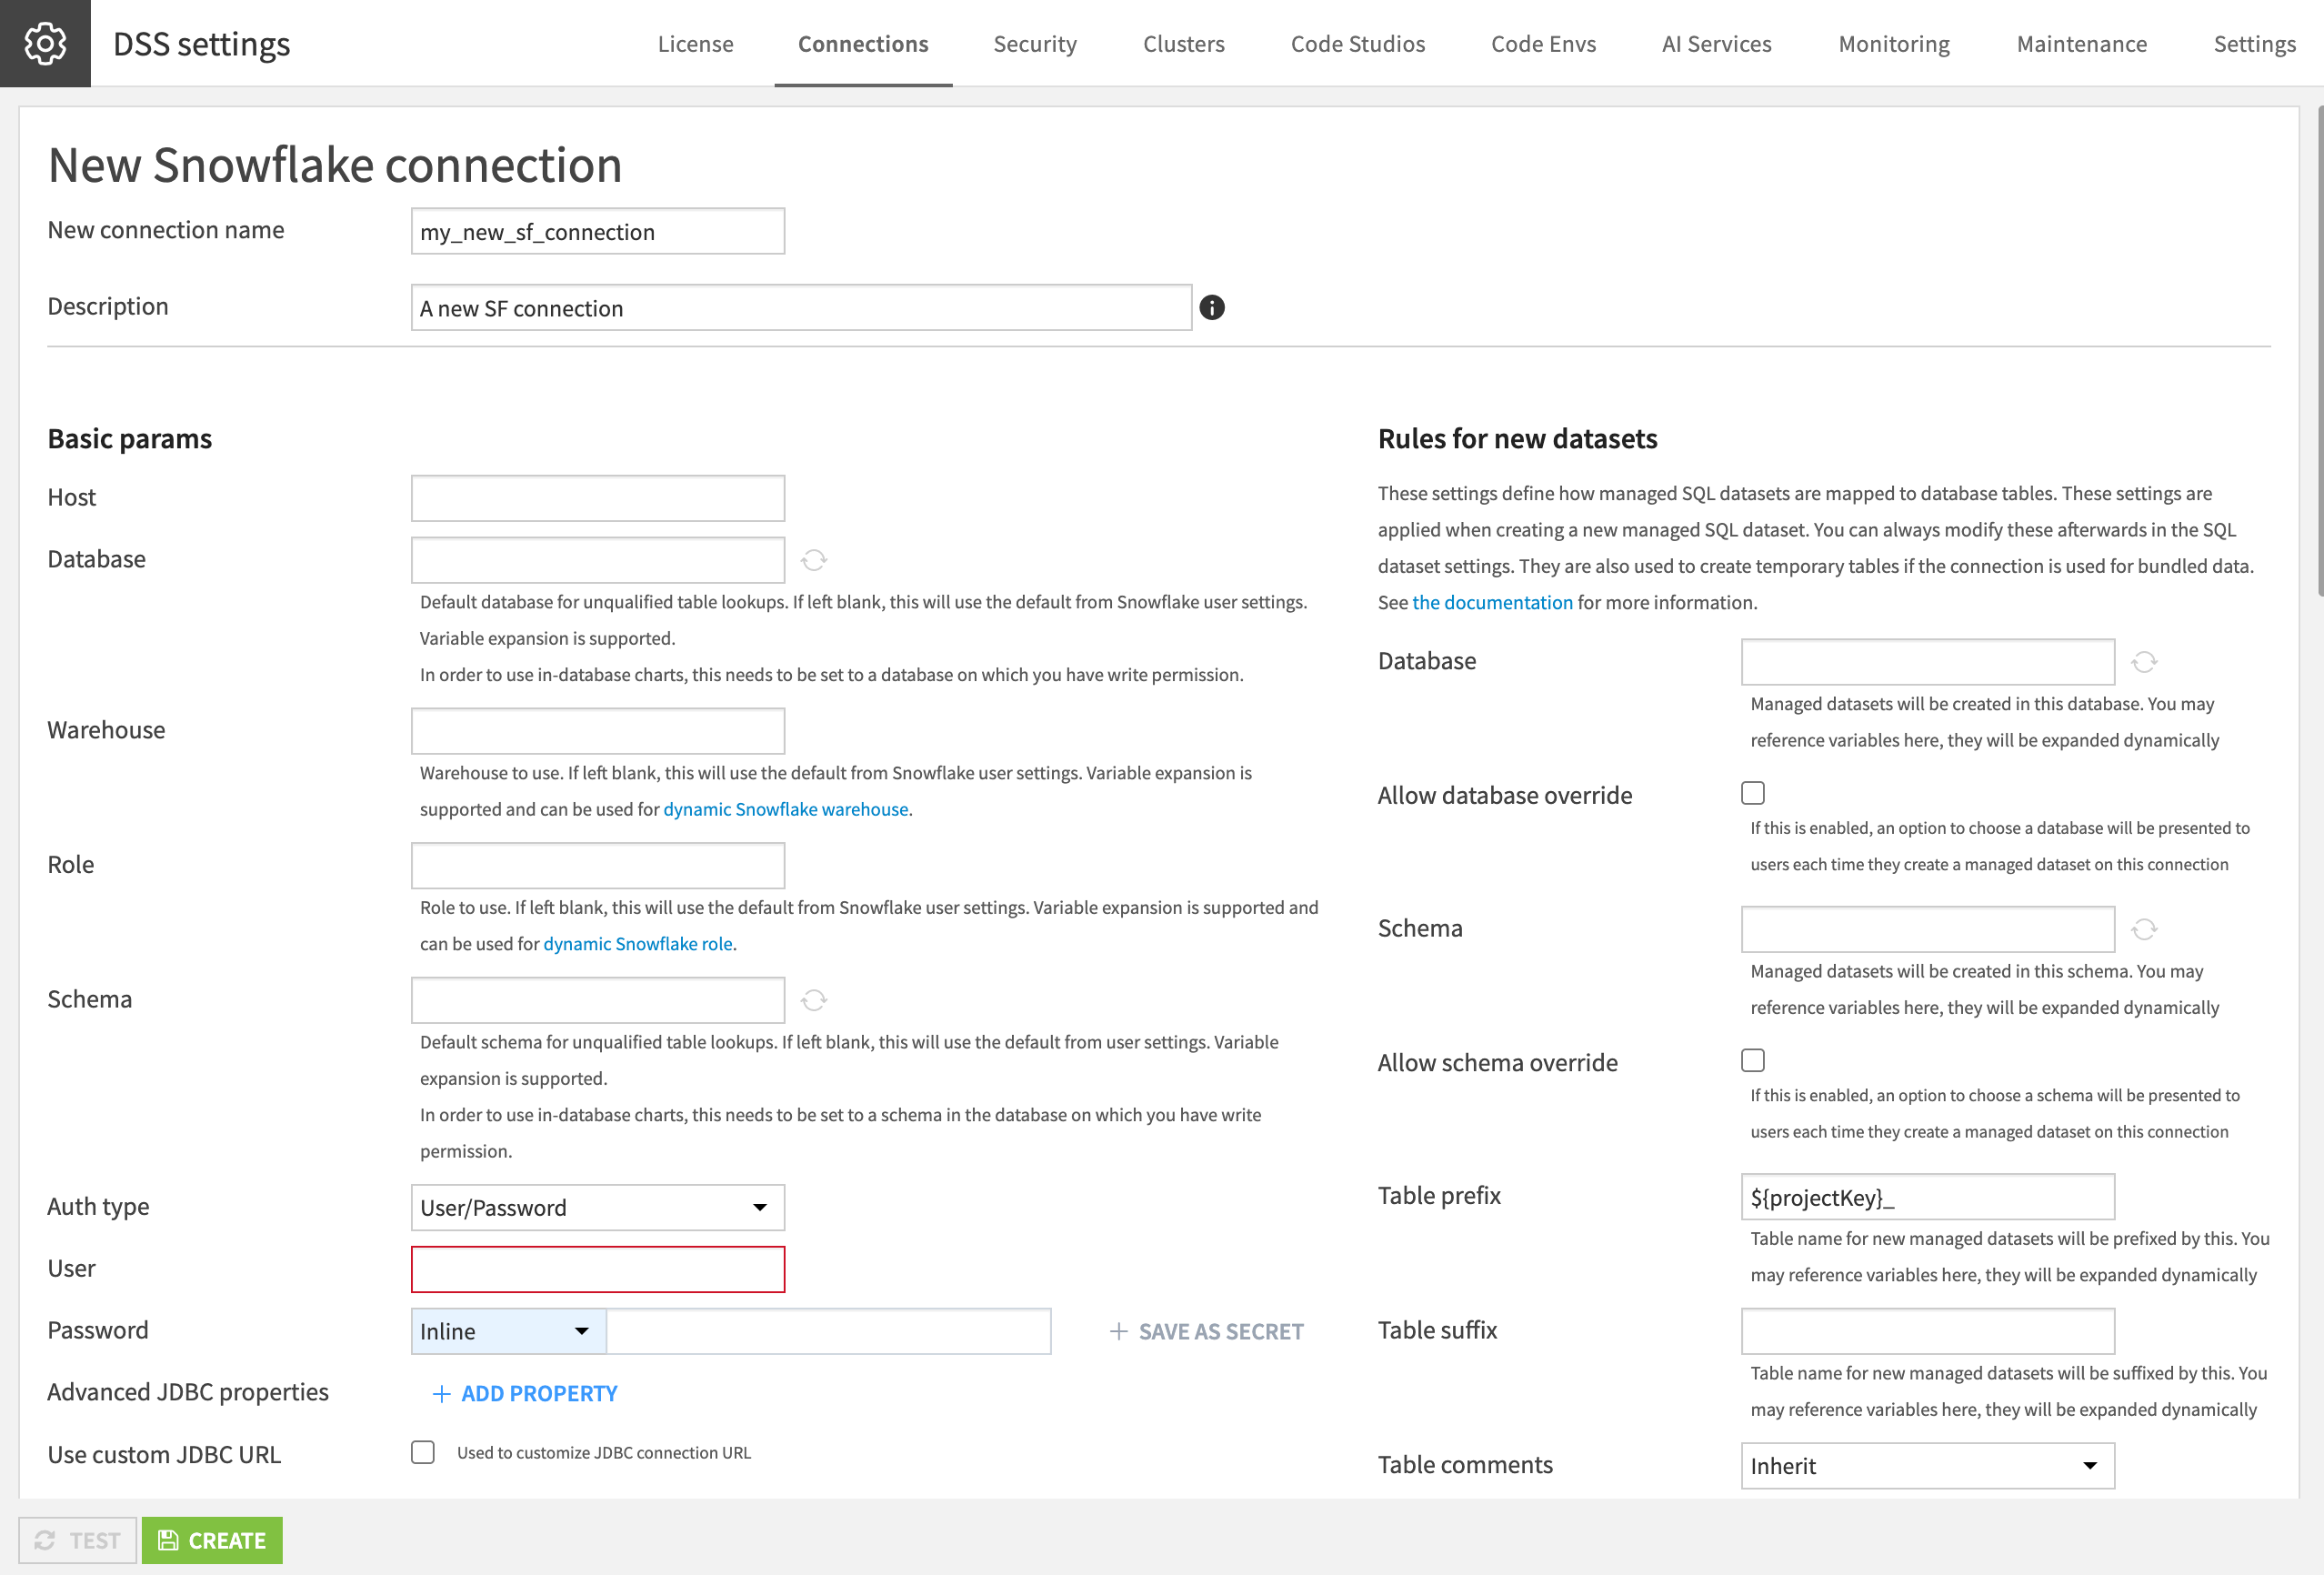Screen dimensions: 2324x1575
Task: Open the Code Studios tab
Action: 1358,44
